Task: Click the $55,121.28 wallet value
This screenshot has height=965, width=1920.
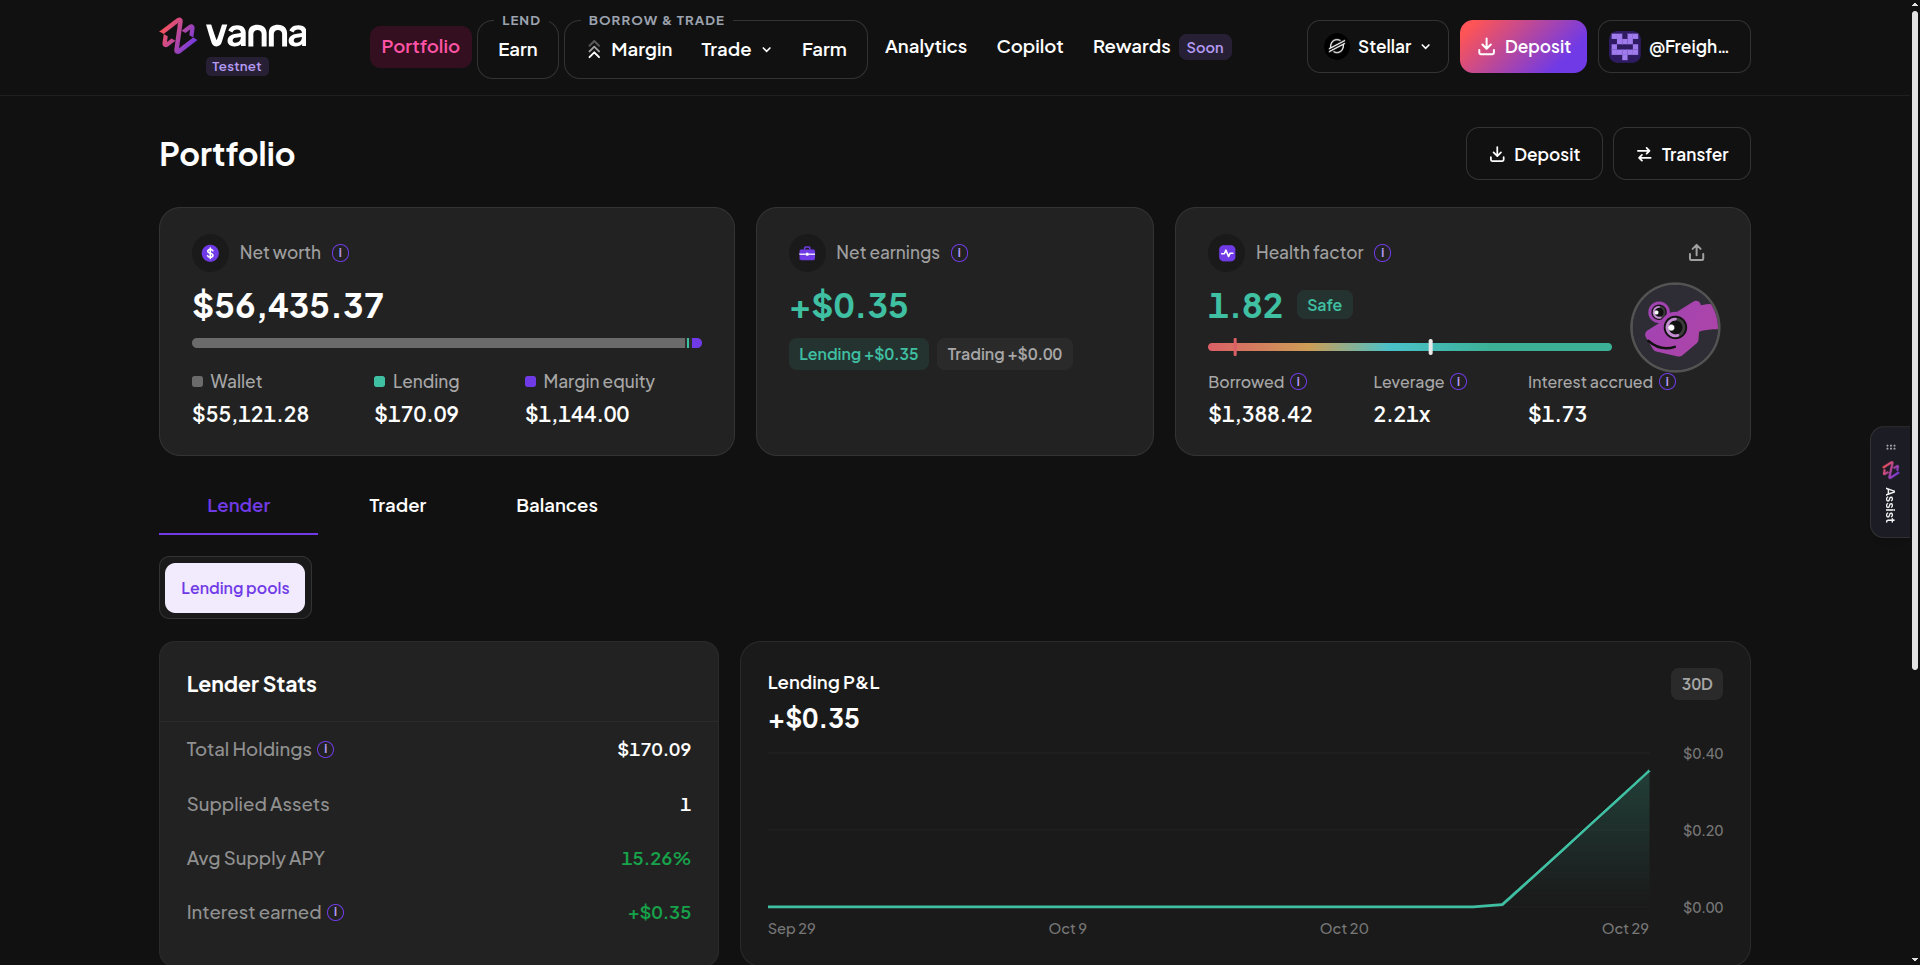Action: (x=250, y=414)
